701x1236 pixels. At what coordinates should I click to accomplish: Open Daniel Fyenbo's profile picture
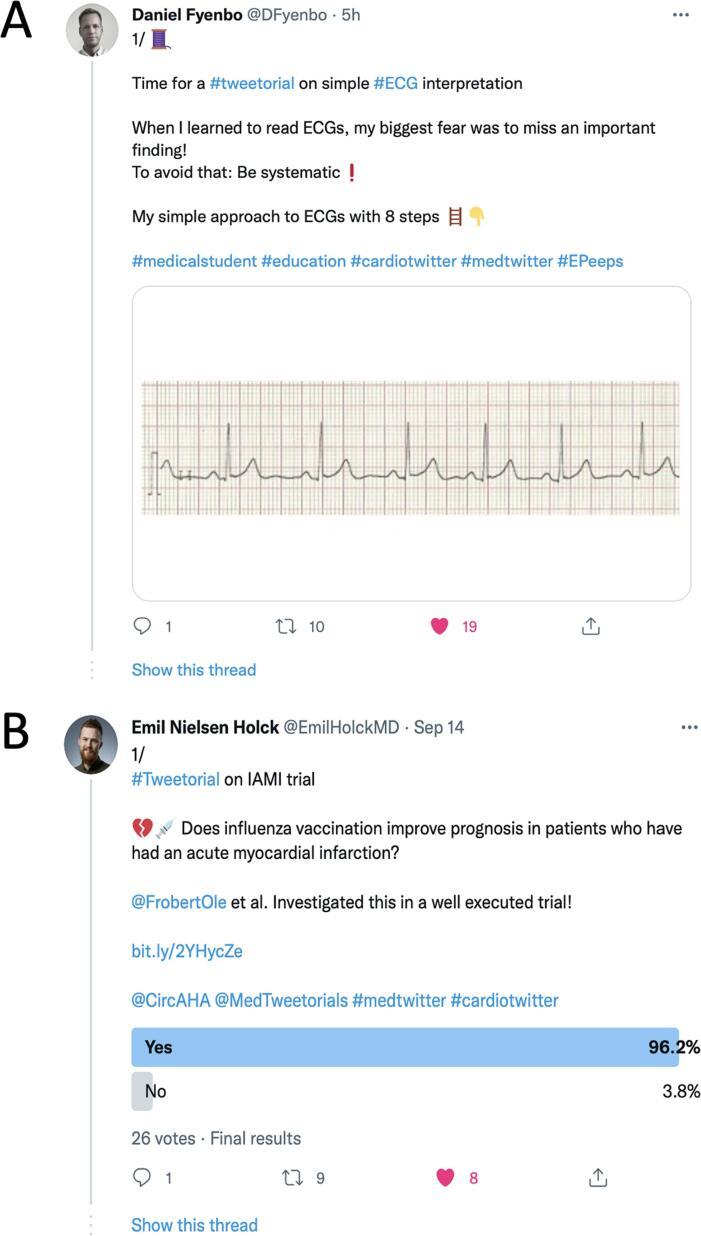pyautogui.click(x=92, y=30)
